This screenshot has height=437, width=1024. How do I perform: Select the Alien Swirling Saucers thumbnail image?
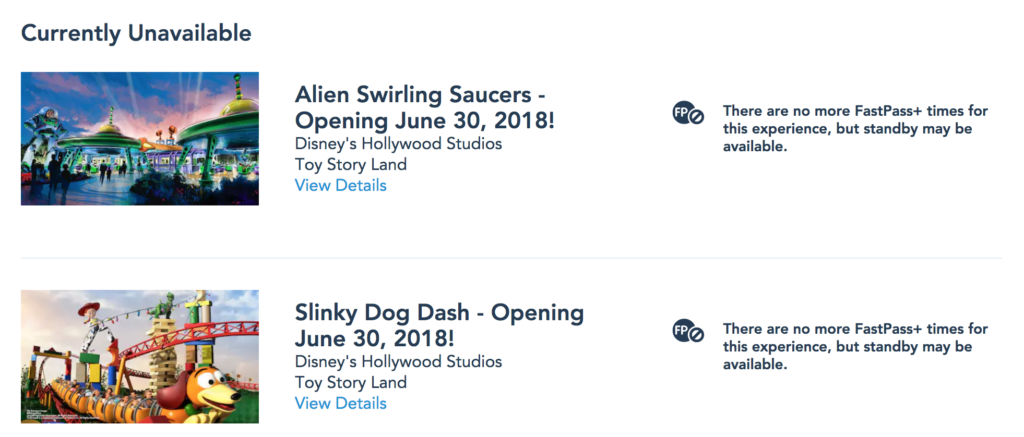click(x=140, y=138)
